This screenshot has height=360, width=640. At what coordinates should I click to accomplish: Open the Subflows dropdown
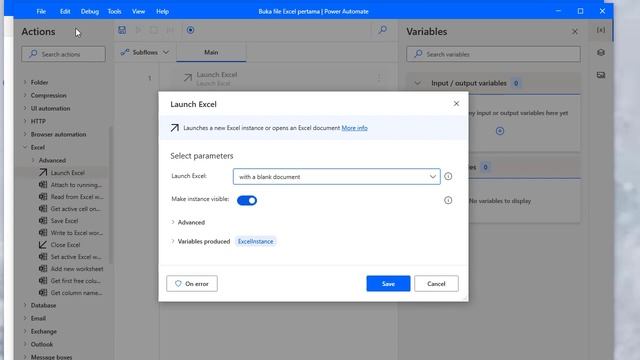pyautogui.click(x=145, y=52)
